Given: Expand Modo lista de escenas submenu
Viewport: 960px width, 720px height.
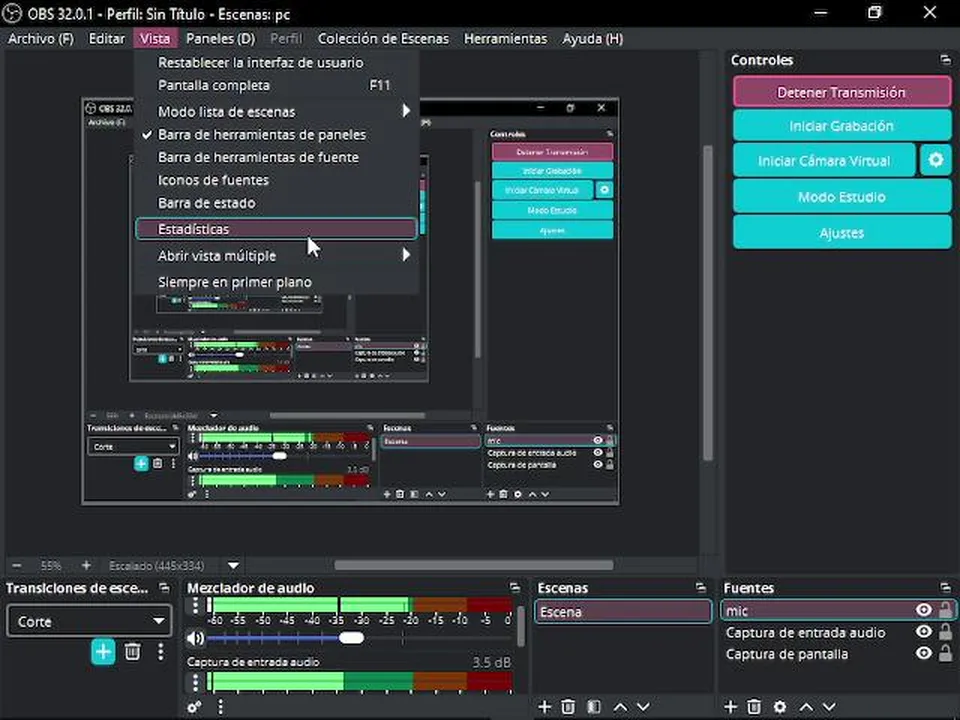Looking at the screenshot, I should click(x=277, y=111).
